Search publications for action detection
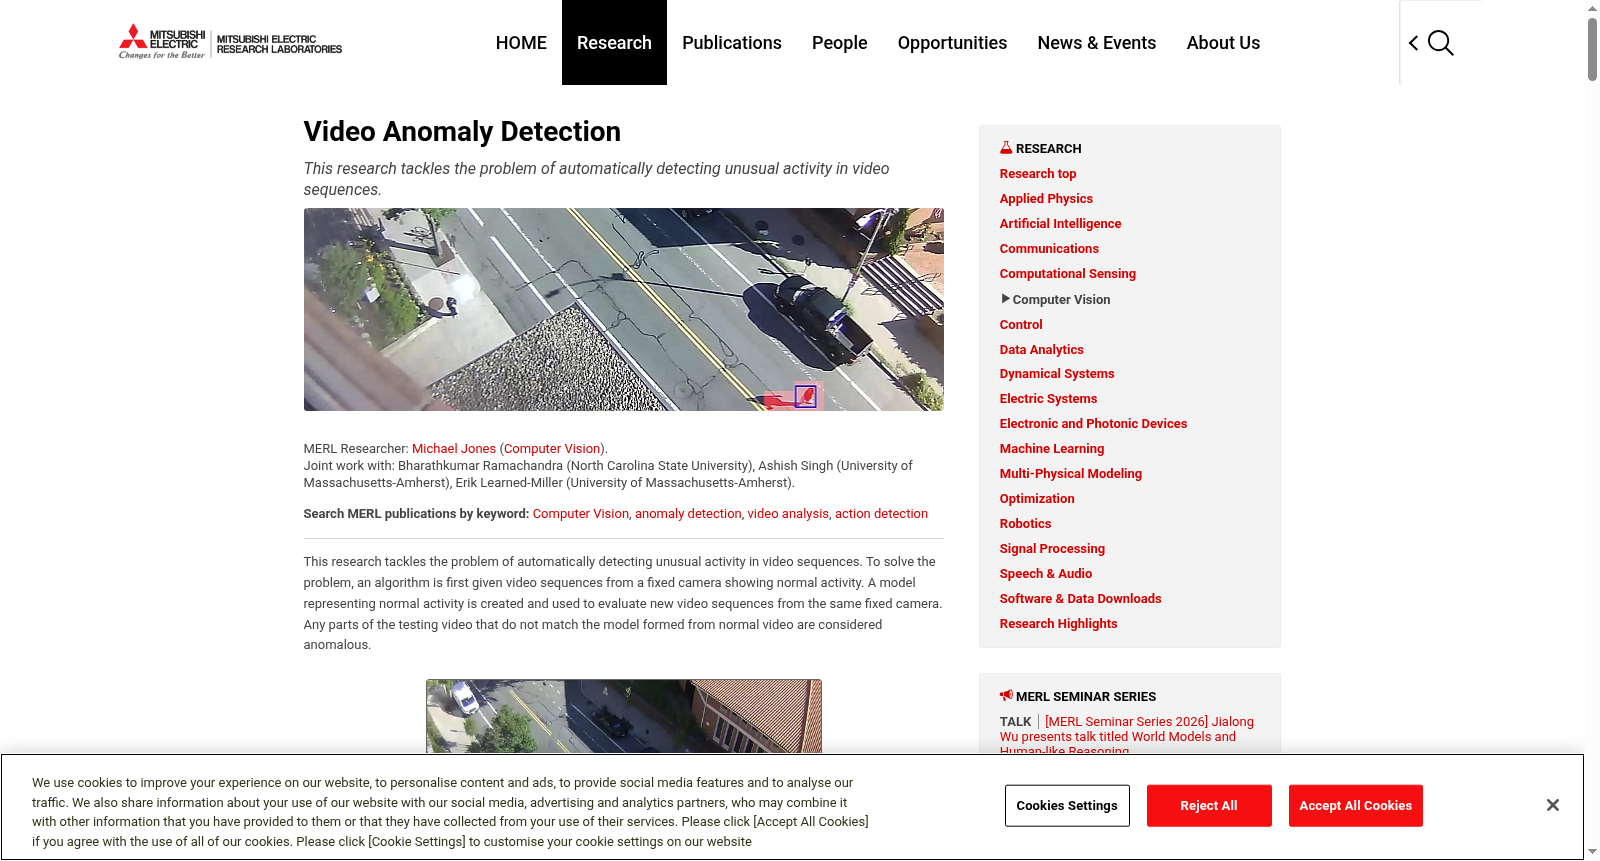The width and height of the screenshot is (1600, 861). 881,514
